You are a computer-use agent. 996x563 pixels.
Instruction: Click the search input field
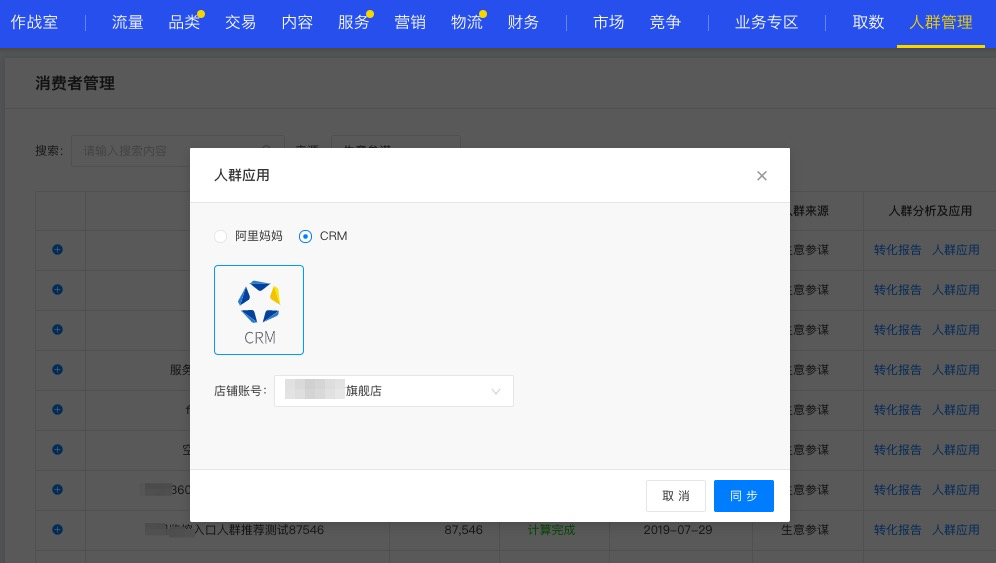pos(178,151)
